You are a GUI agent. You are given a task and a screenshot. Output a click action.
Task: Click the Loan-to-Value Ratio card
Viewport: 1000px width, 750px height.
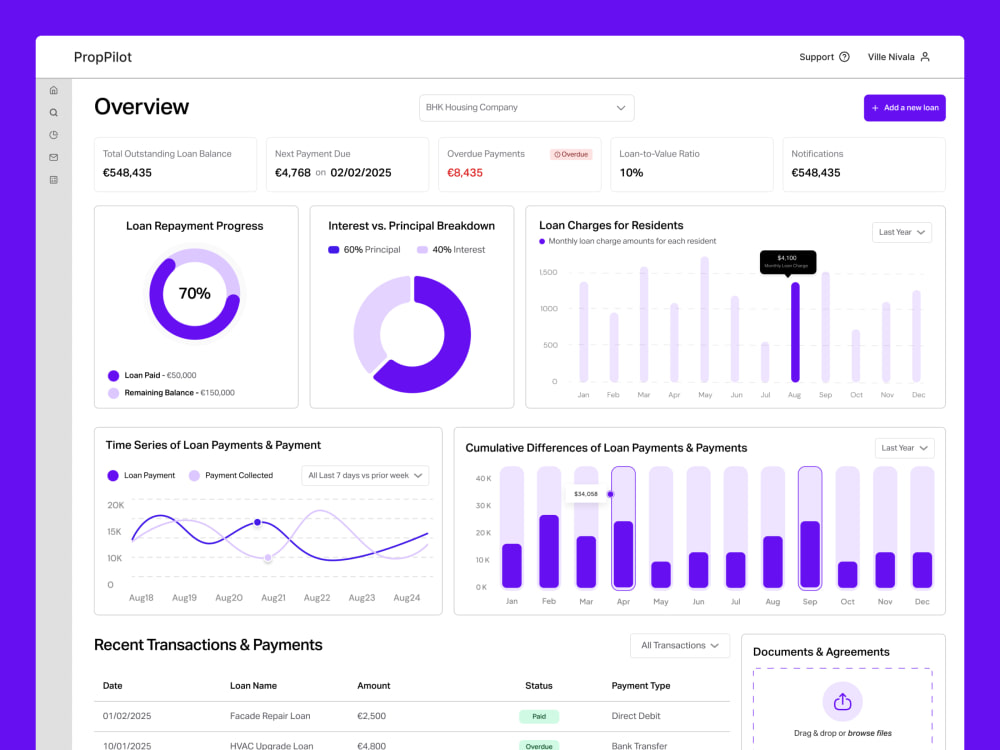point(692,165)
